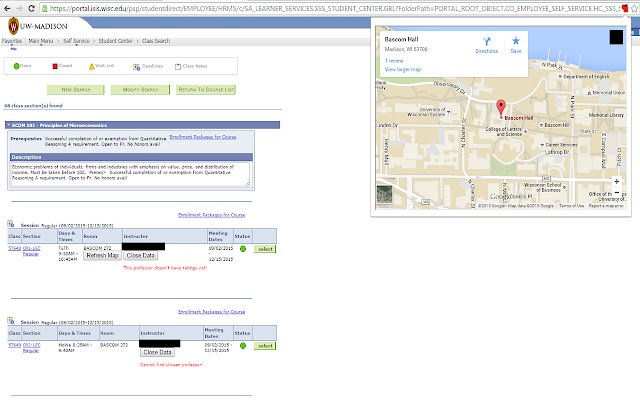
Task: Zoom out the map with minus button
Action: click(x=617, y=192)
